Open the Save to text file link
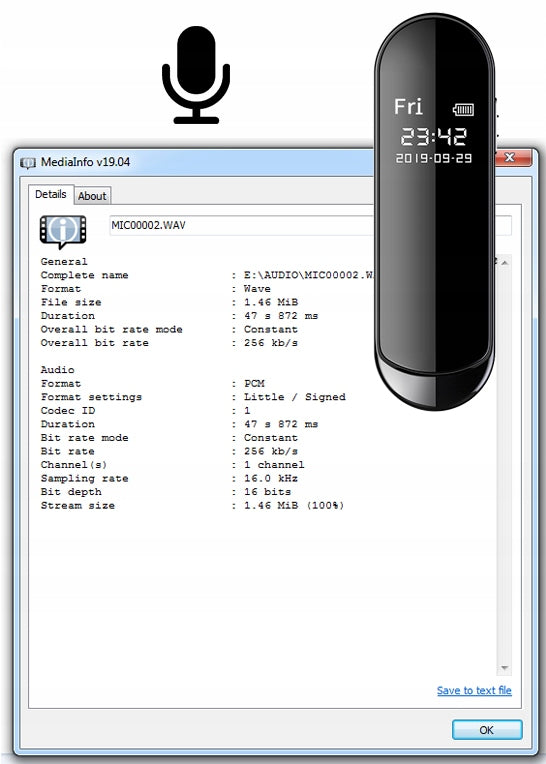 tap(474, 690)
